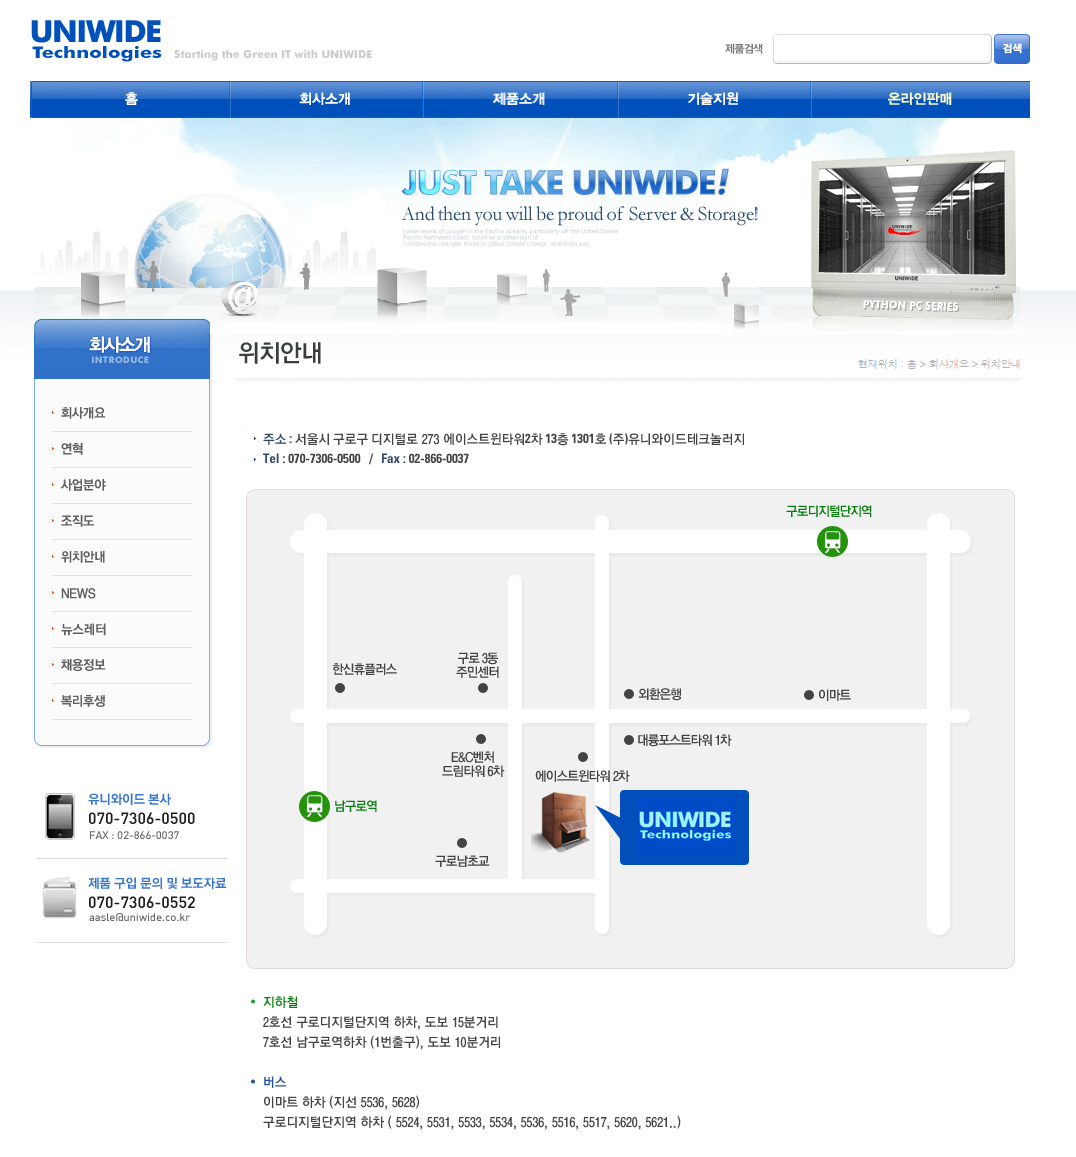The image size is (1076, 1157).
Task: Click the FAX : 02-866-0037 sidebar text
Action: pyautogui.click(x=134, y=836)
